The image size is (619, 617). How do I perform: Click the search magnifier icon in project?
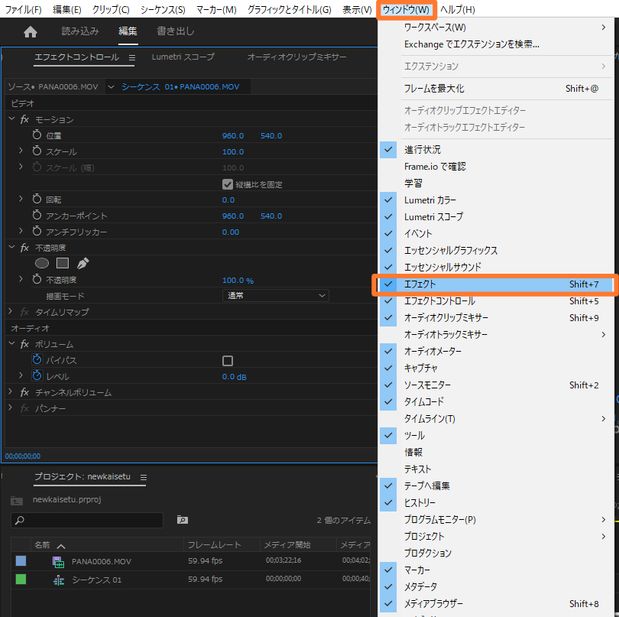[19, 520]
